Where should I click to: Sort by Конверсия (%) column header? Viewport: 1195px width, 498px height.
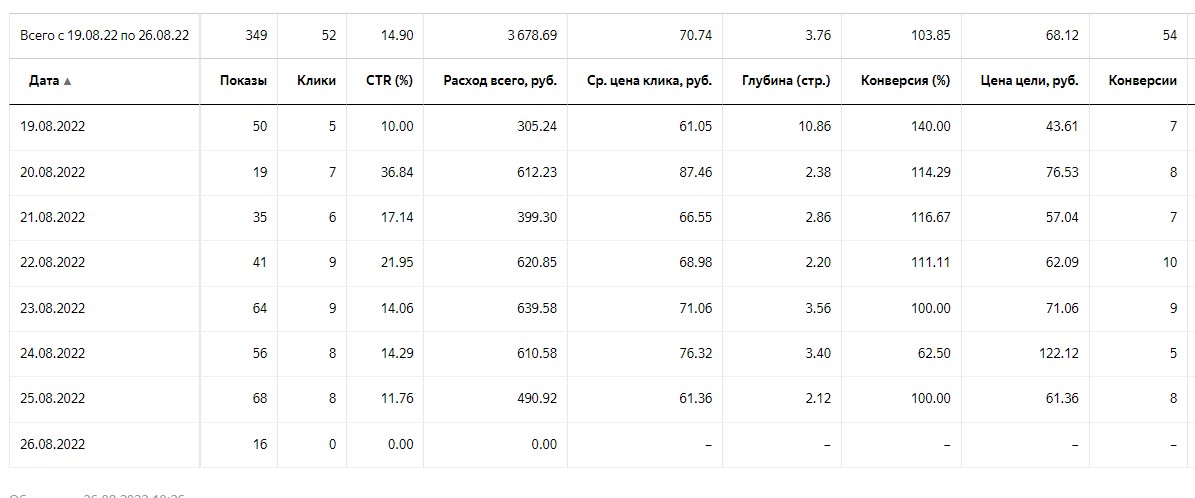coord(905,81)
